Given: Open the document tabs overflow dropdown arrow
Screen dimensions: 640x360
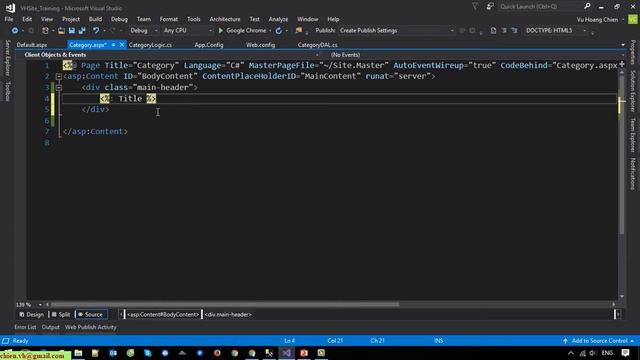Looking at the screenshot, I should pyautogui.click(x=623, y=45).
